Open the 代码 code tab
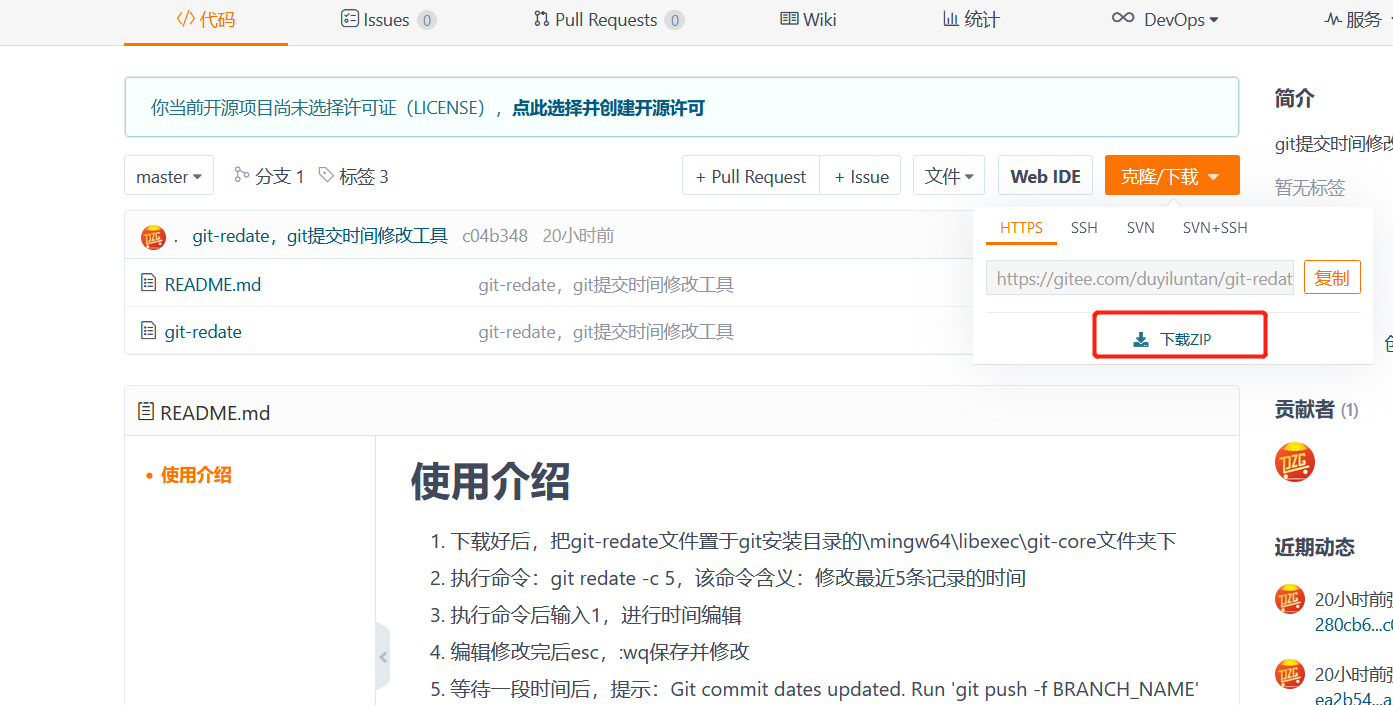 point(206,19)
